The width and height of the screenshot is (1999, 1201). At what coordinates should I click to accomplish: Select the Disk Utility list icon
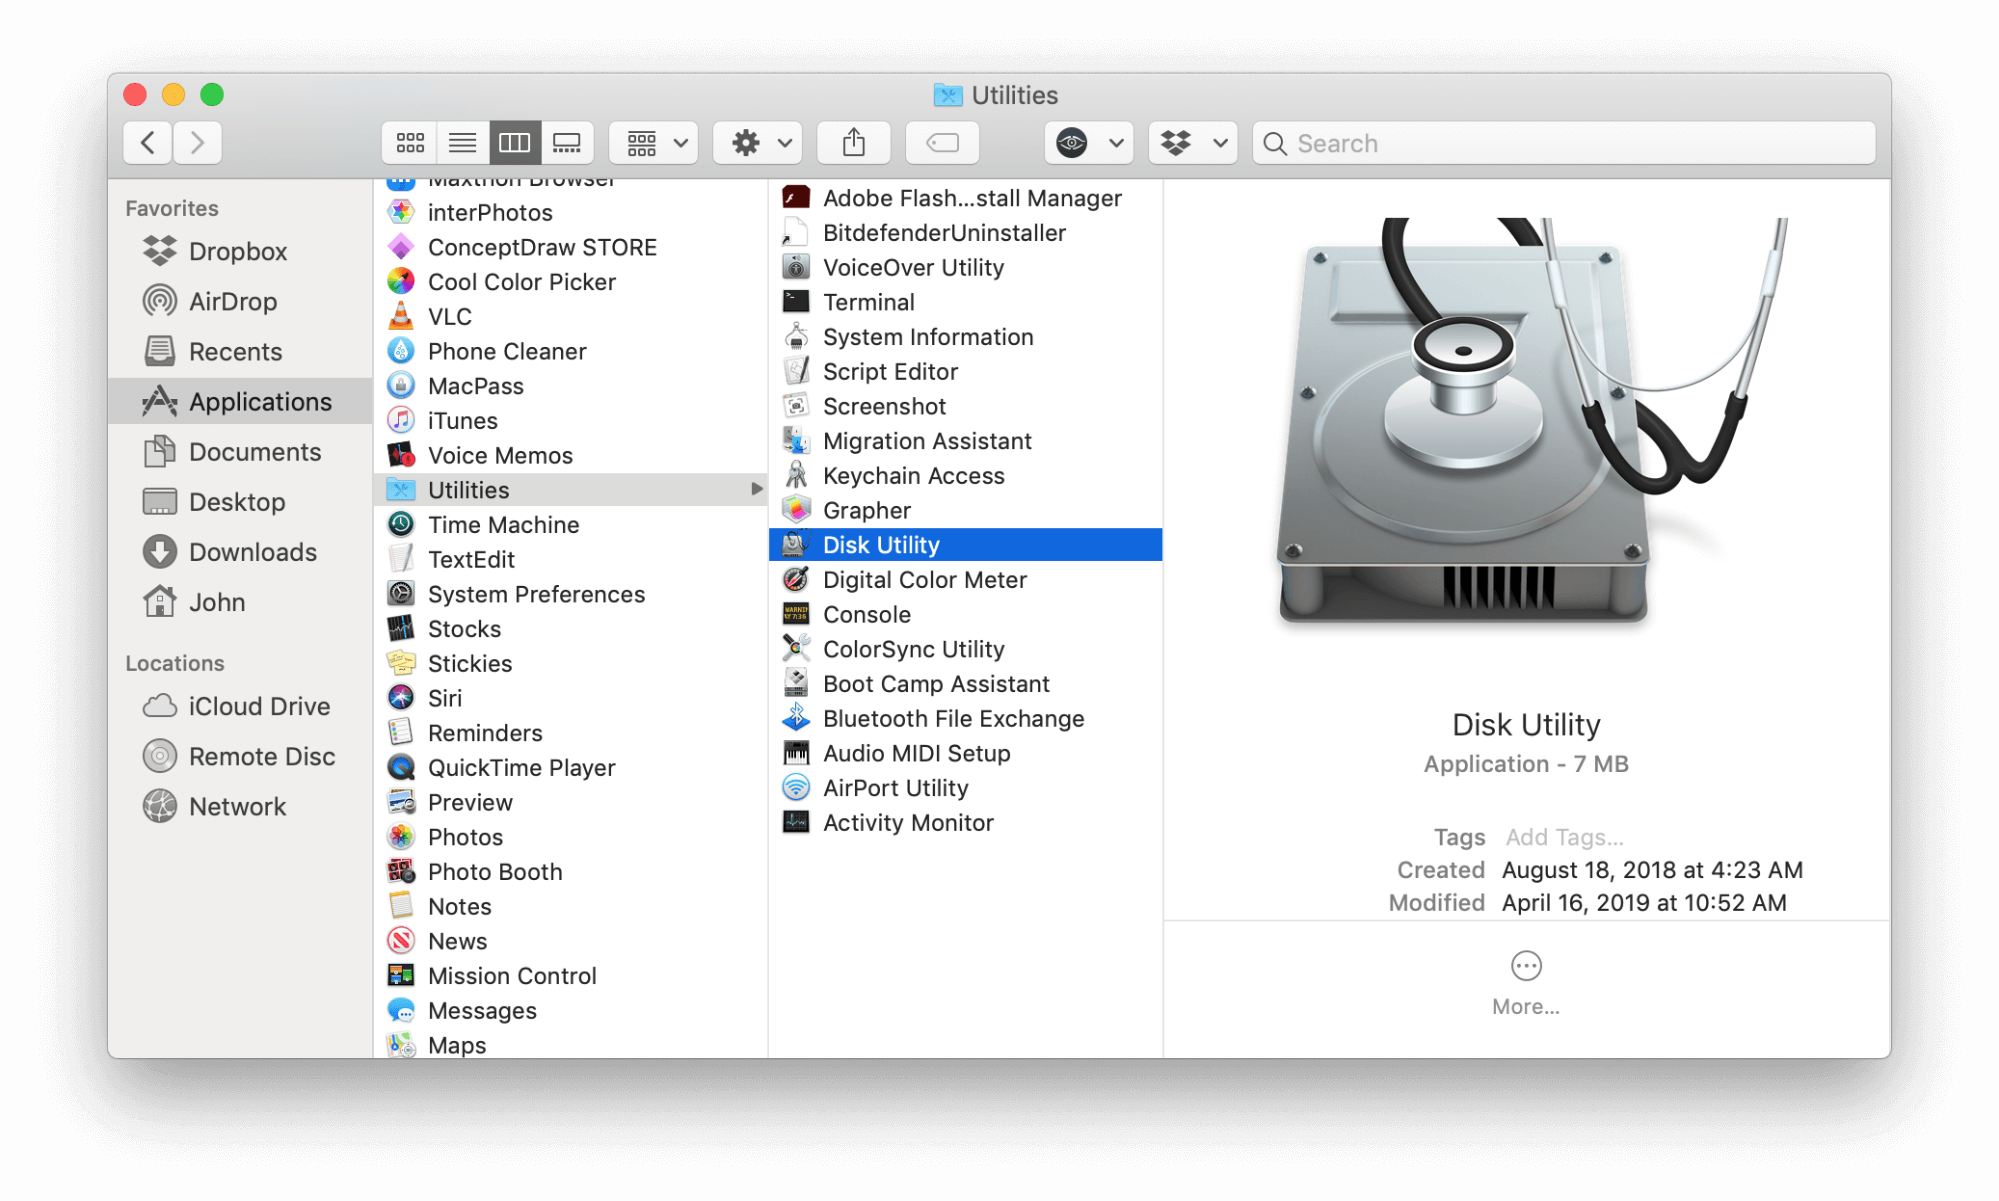point(796,545)
